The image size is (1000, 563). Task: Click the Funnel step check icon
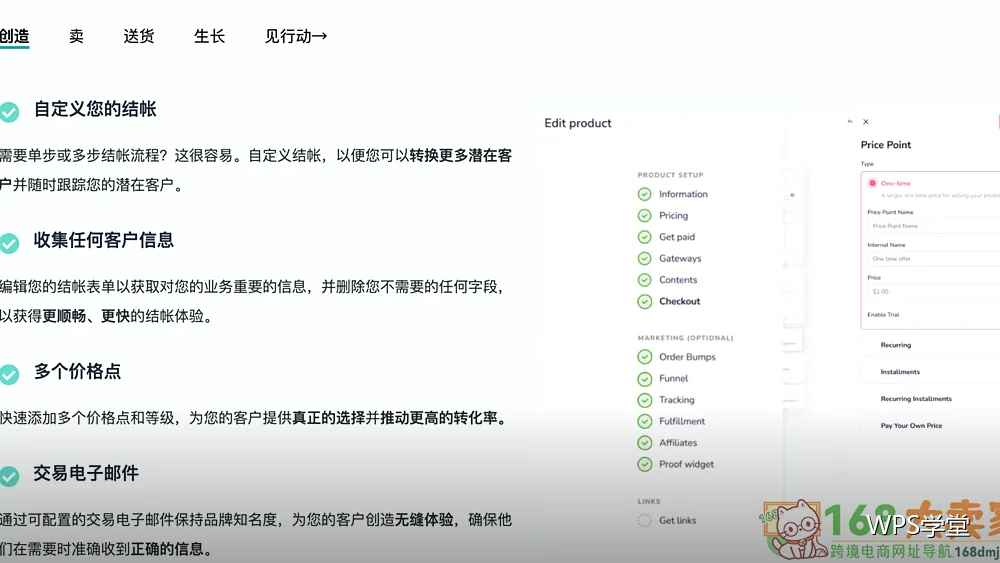pyautogui.click(x=644, y=379)
